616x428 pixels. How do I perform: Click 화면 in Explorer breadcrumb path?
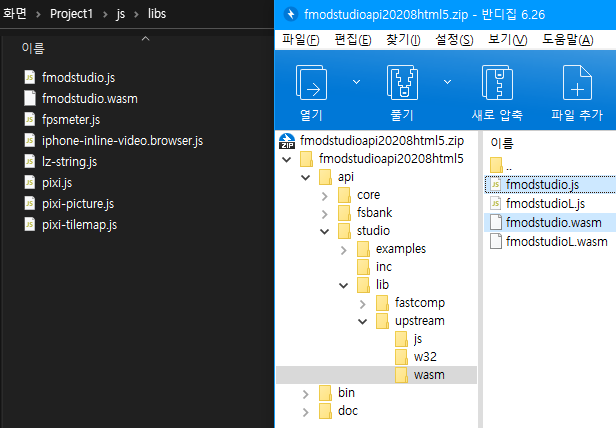pyautogui.click(x=15, y=14)
